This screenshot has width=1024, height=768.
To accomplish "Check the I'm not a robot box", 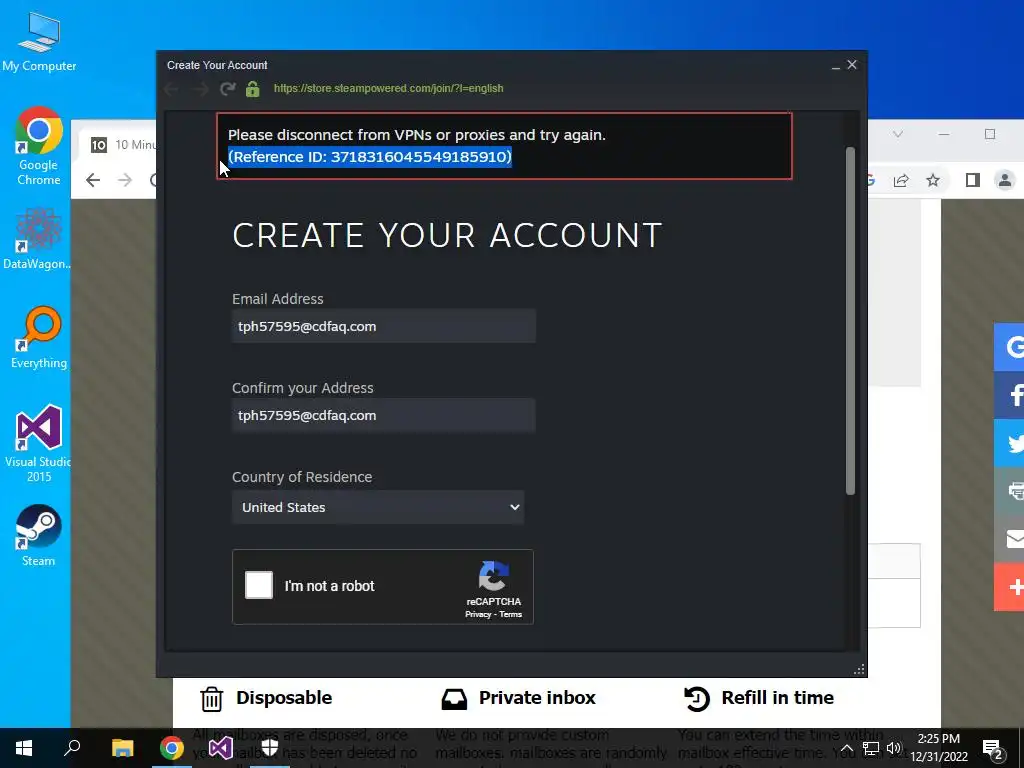I will click(x=259, y=585).
